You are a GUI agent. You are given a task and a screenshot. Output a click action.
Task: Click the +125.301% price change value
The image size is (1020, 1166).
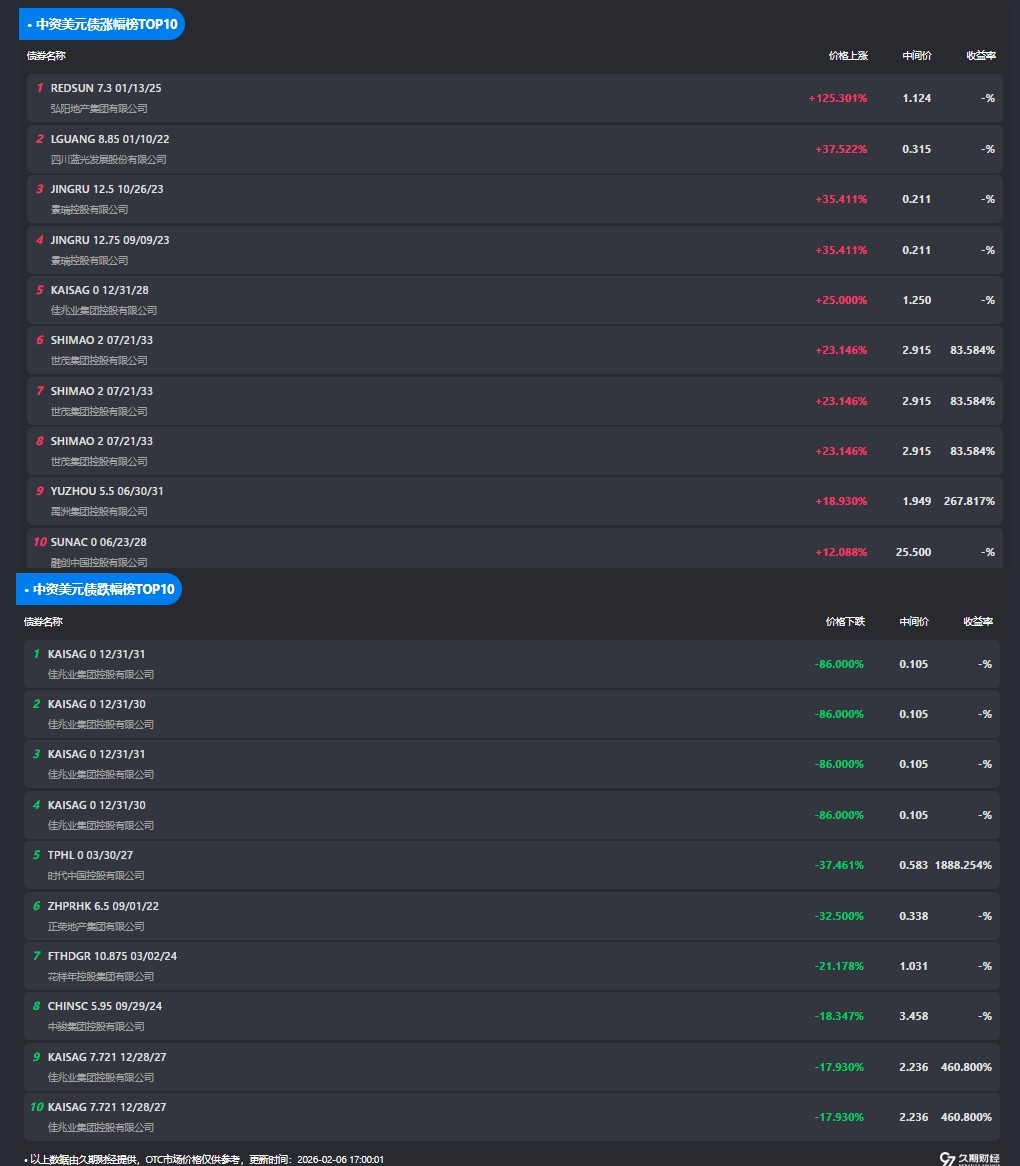(837, 98)
